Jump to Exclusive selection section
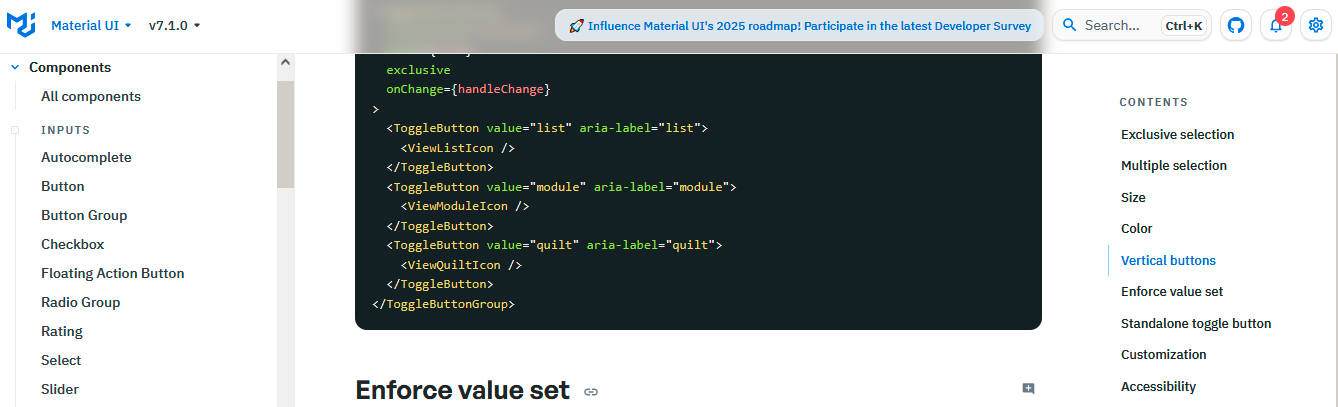Image resolution: width=1338 pixels, height=407 pixels. point(1178,134)
